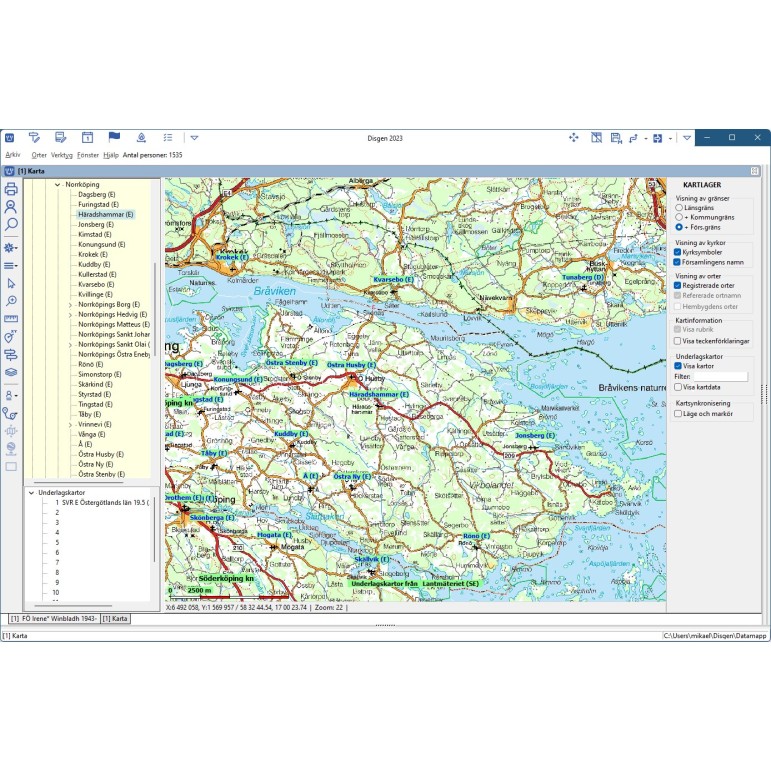Click the magnifying glass search icon
The image size is (771, 771).
tap(11, 225)
